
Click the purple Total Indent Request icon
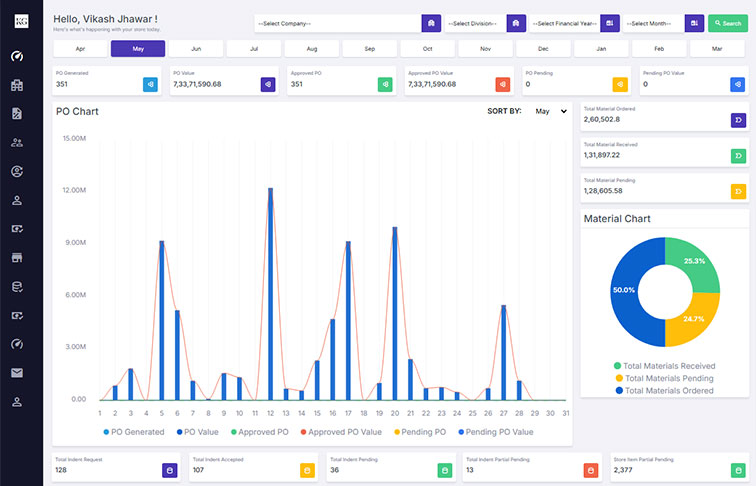tap(170, 470)
